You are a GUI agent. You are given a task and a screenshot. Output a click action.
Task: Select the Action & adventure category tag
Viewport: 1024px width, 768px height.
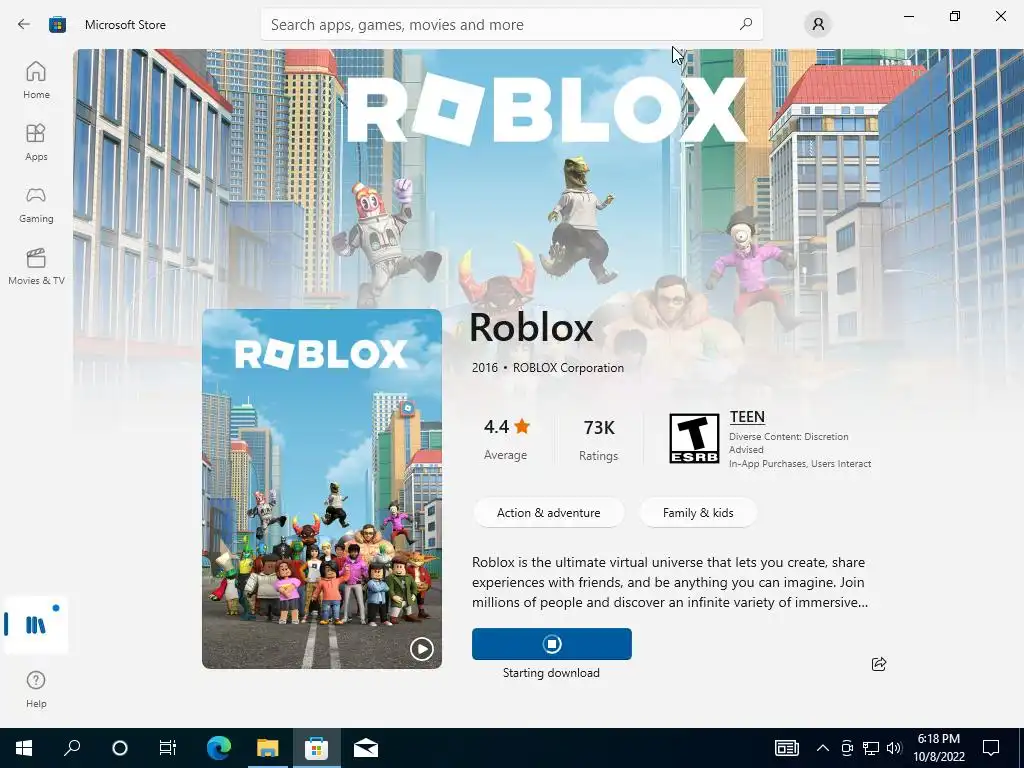pos(549,513)
